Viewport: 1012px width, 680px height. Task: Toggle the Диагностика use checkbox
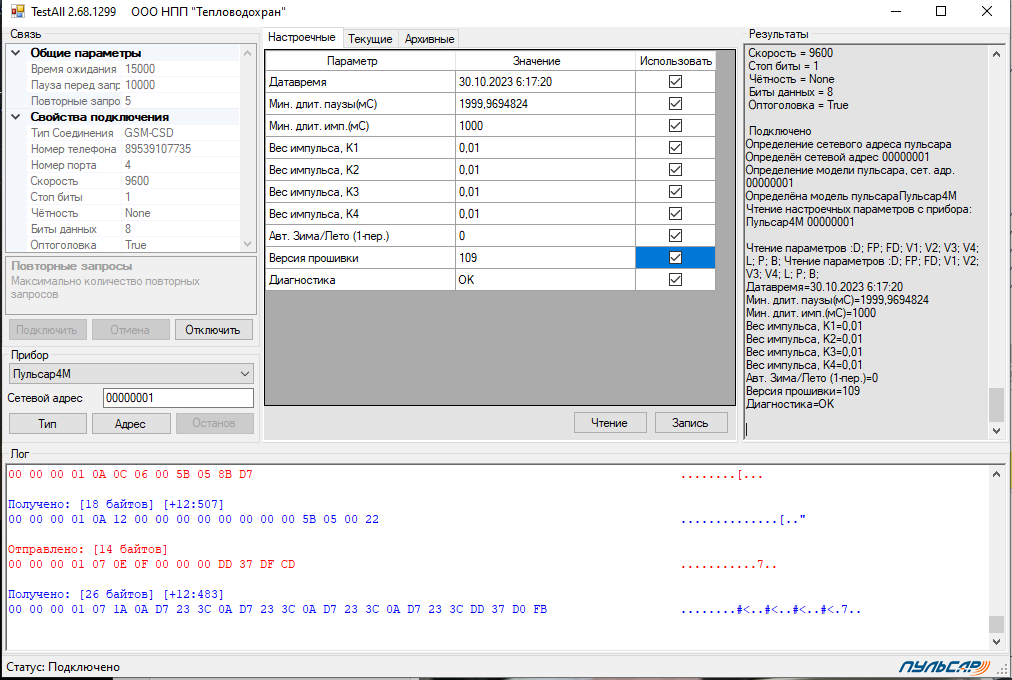pyautogui.click(x=675, y=279)
